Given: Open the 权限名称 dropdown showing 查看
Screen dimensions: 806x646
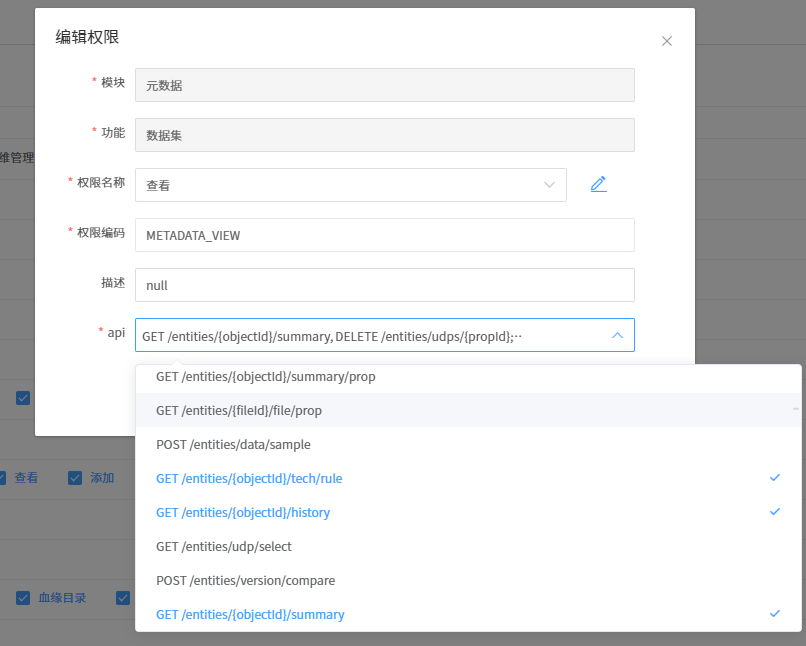Looking at the screenshot, I should (x=351, y=185).
